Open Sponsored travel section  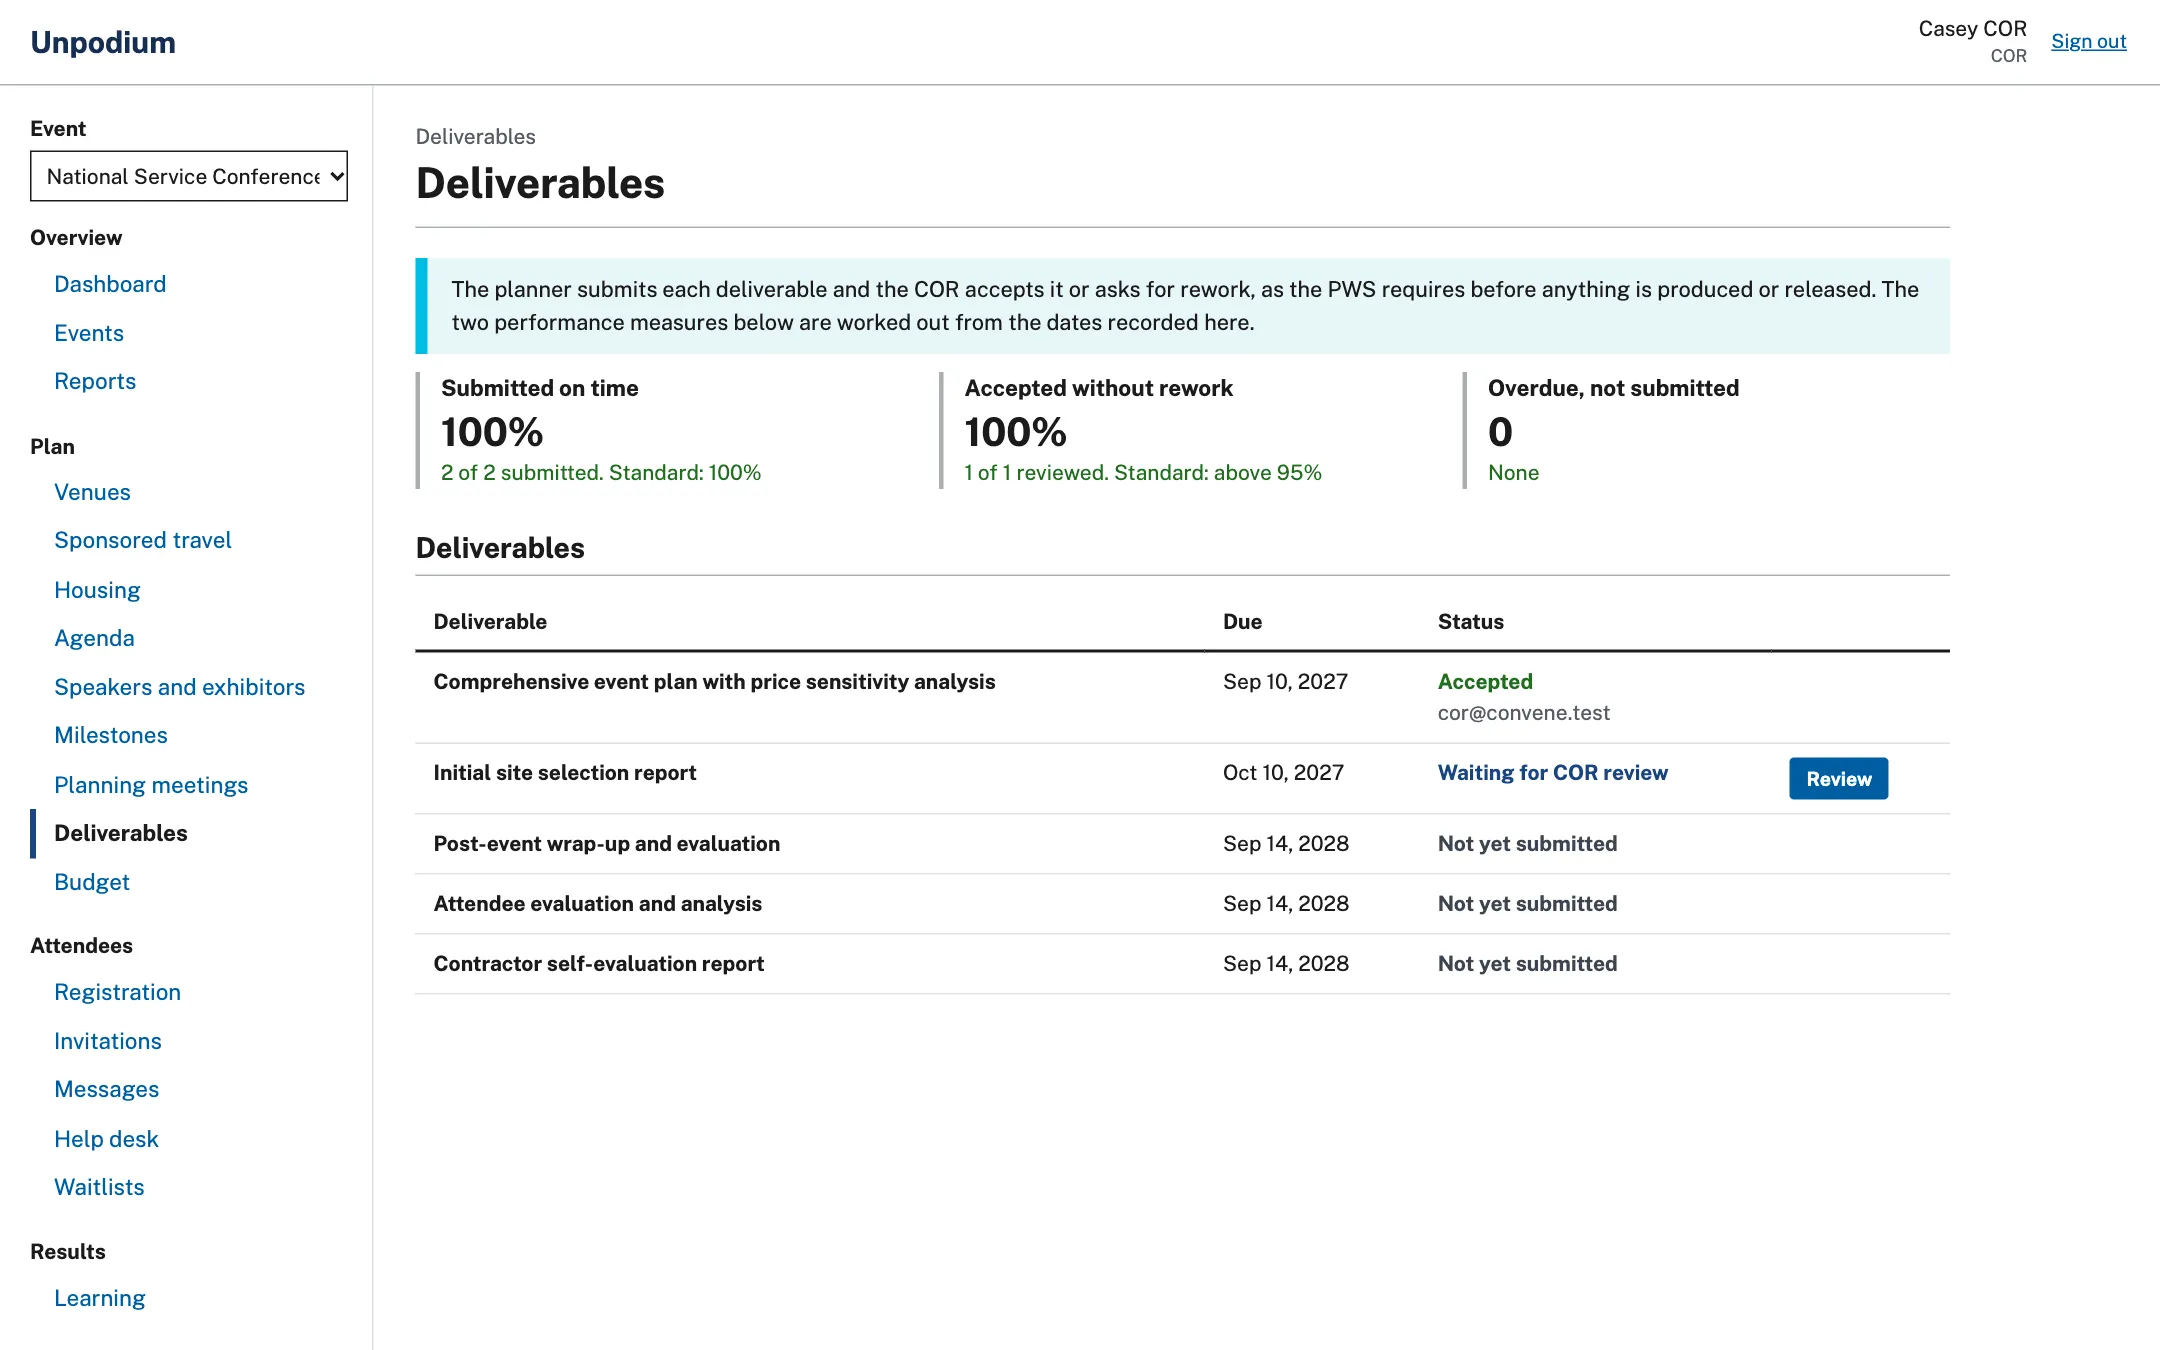point(143,540)
